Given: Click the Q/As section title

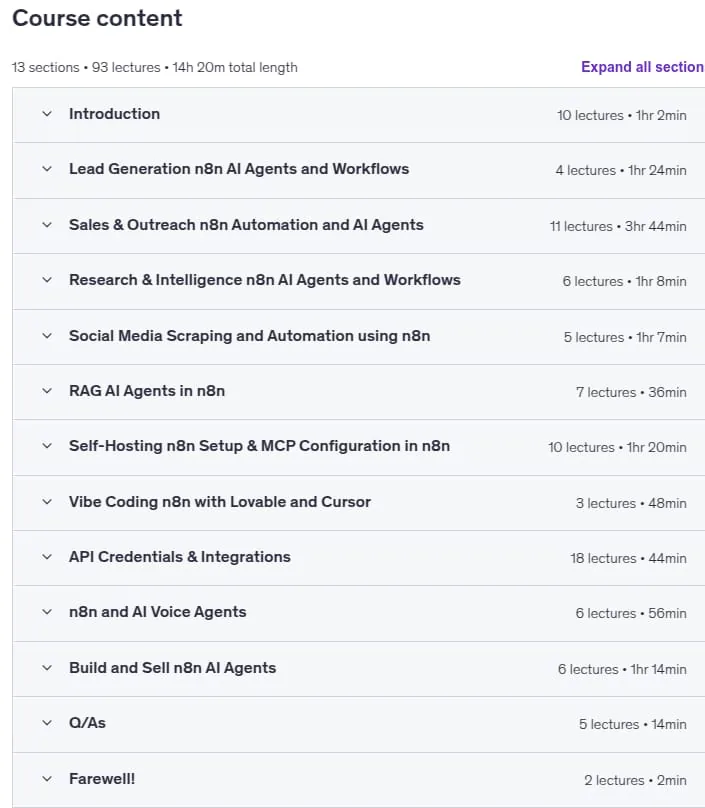Looking at the screenshot, I should tap(87, 723).
